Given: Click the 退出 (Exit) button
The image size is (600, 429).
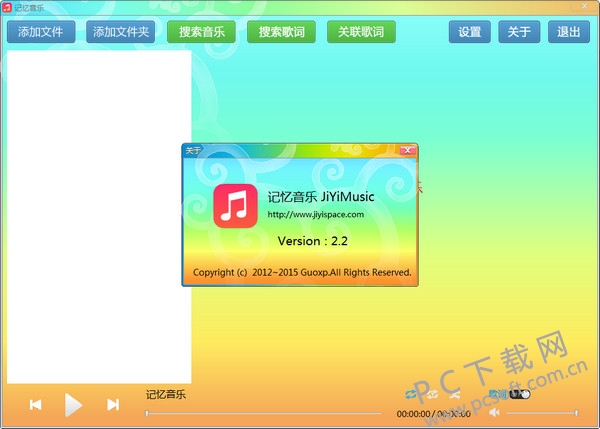Looking at the screenshot, I should tap(569, 32).
